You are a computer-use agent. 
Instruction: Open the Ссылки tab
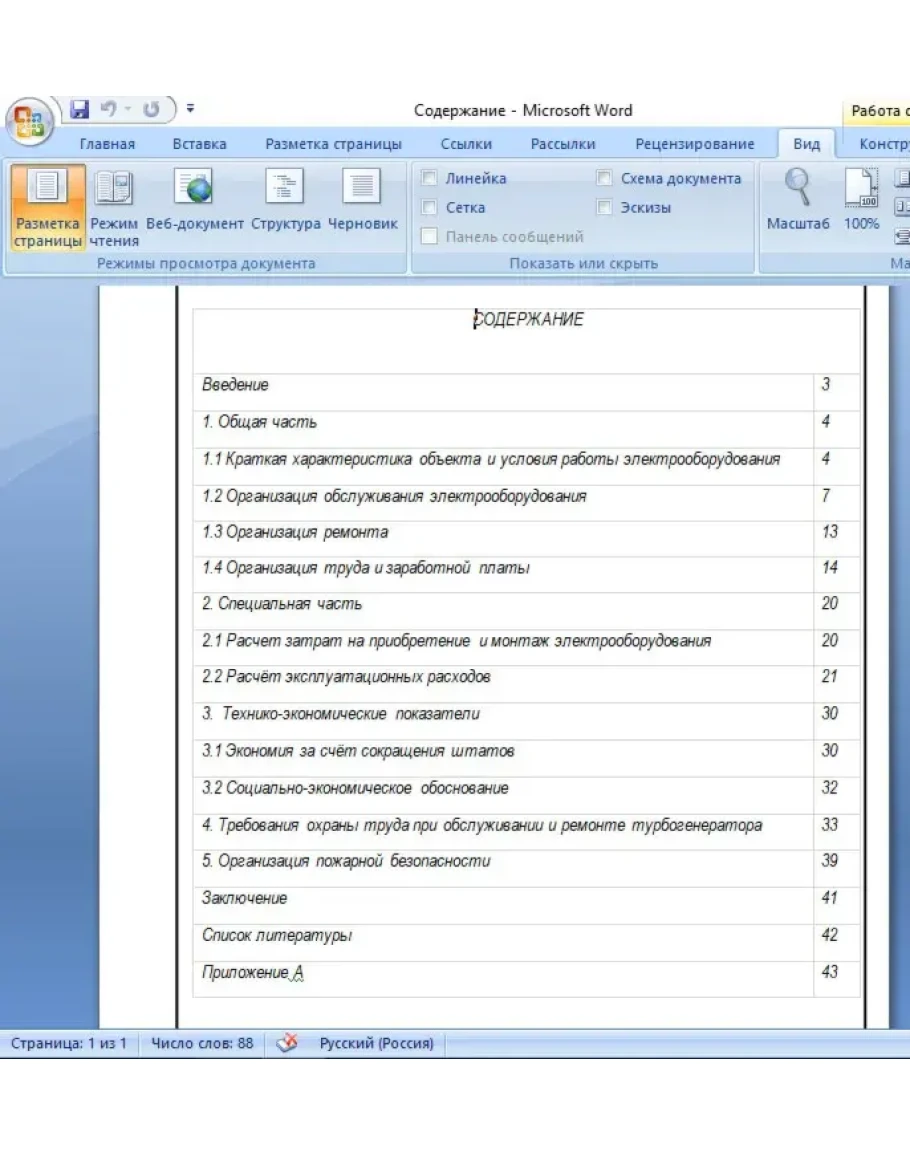[x=466, y=144]
